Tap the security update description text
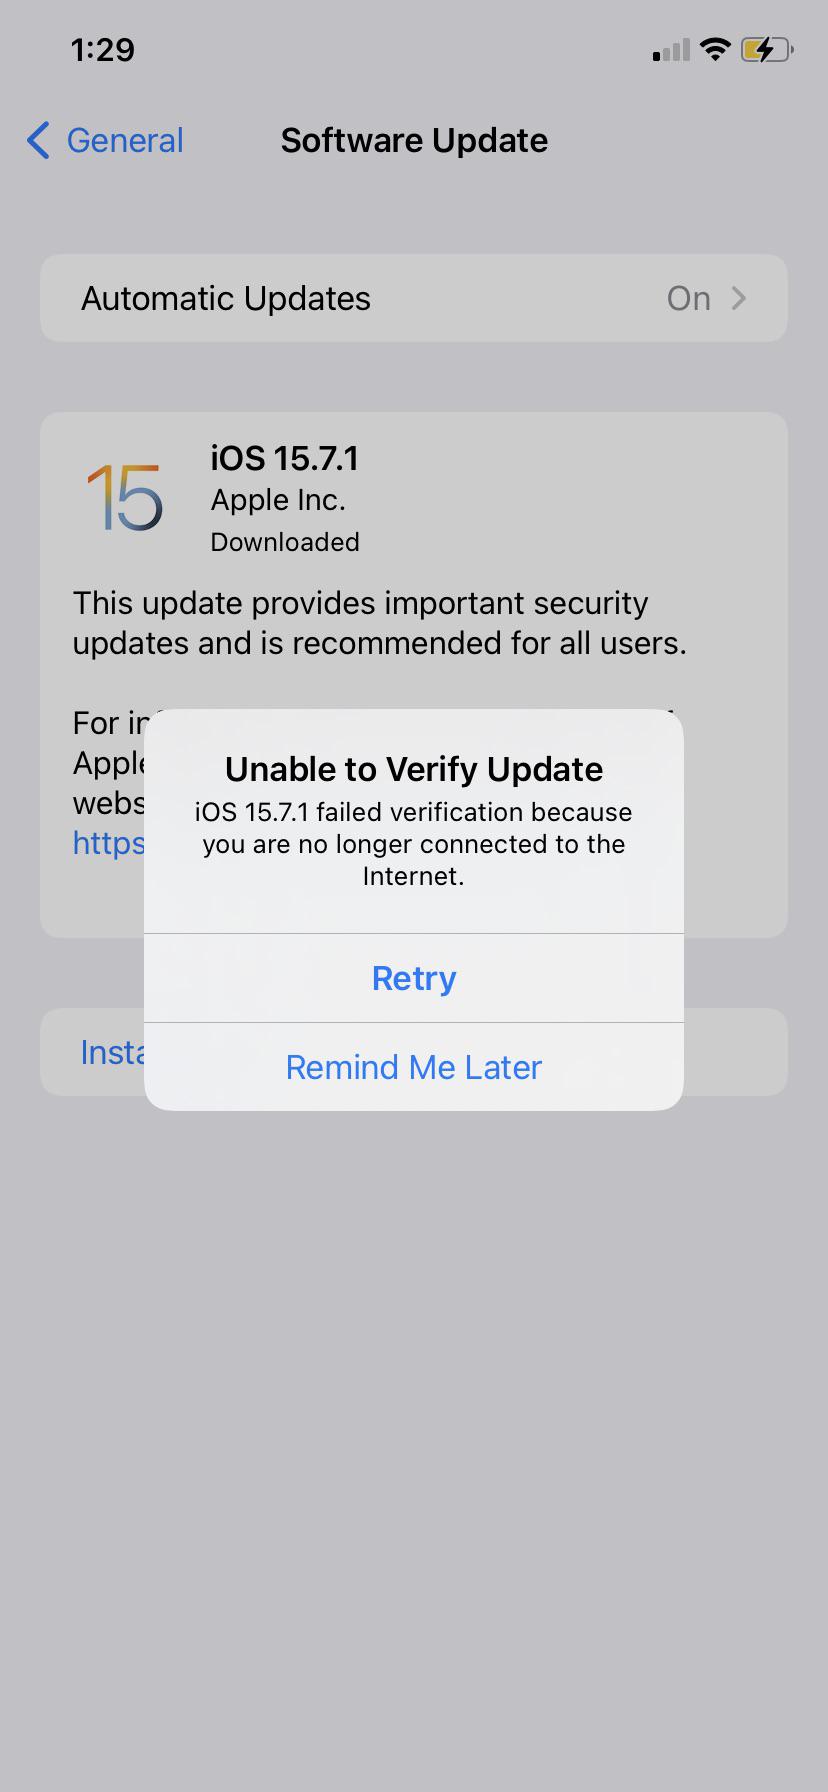 380,623
